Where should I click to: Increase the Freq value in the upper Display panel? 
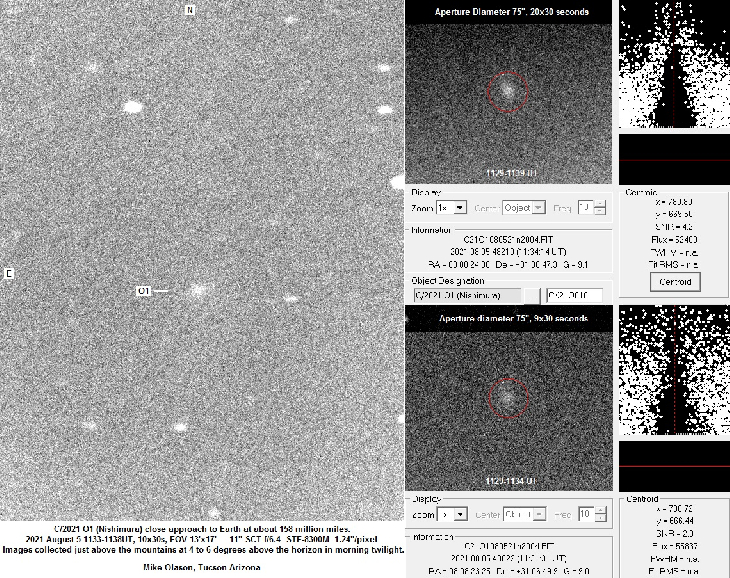(600, 203)
